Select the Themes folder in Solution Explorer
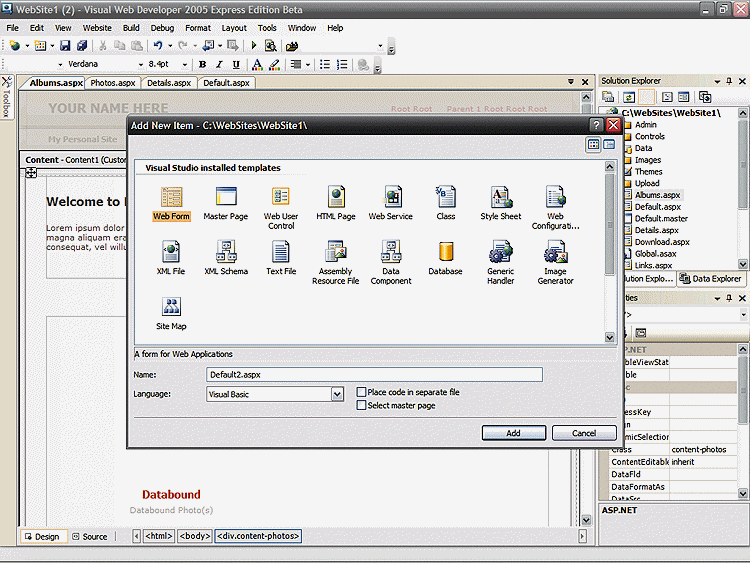Screen dimensions: 750x563 (648, 172)
